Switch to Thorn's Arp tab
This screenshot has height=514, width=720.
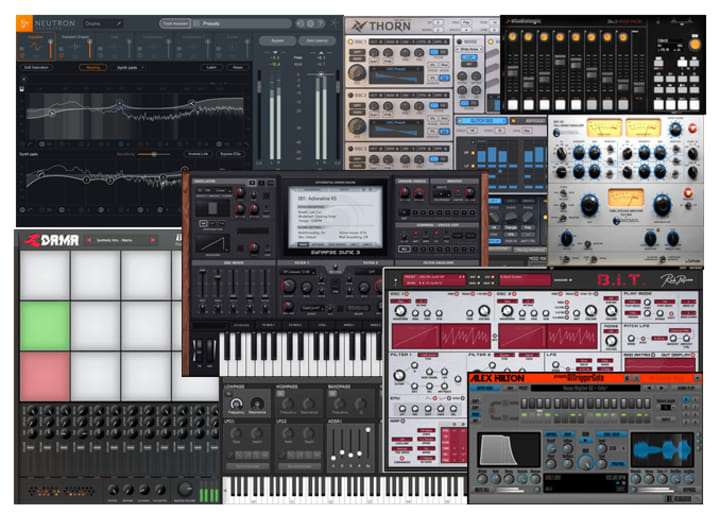pos(528,120)
